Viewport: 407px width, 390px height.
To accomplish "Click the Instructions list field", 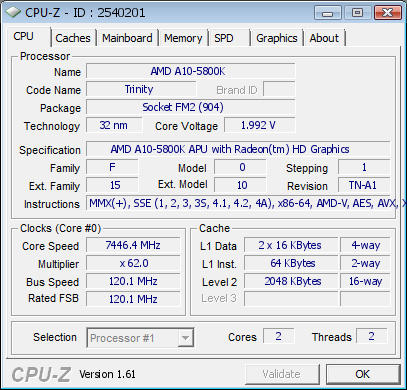I will point(238,203).
